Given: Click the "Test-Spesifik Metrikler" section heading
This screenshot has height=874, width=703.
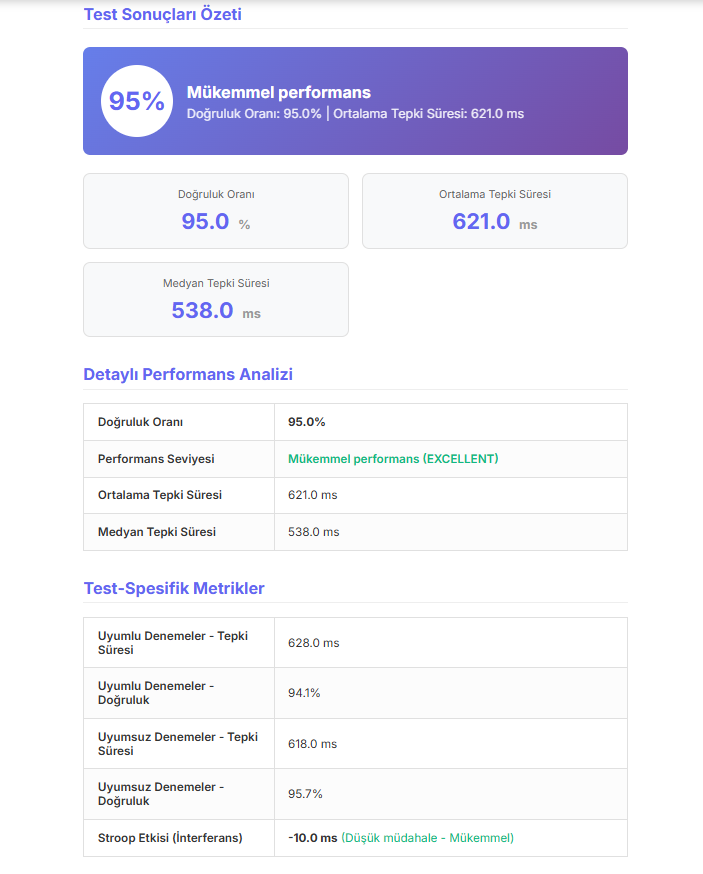Looking at the screenshot, I should tap(174, 588).
